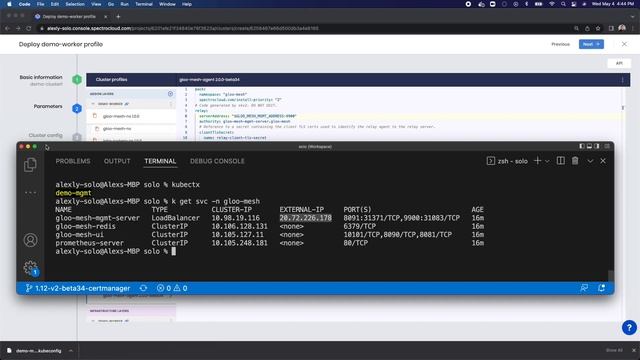Close the Deploy demo-worker profile wizard
This screenshot has width=640, height=360.
624,44
